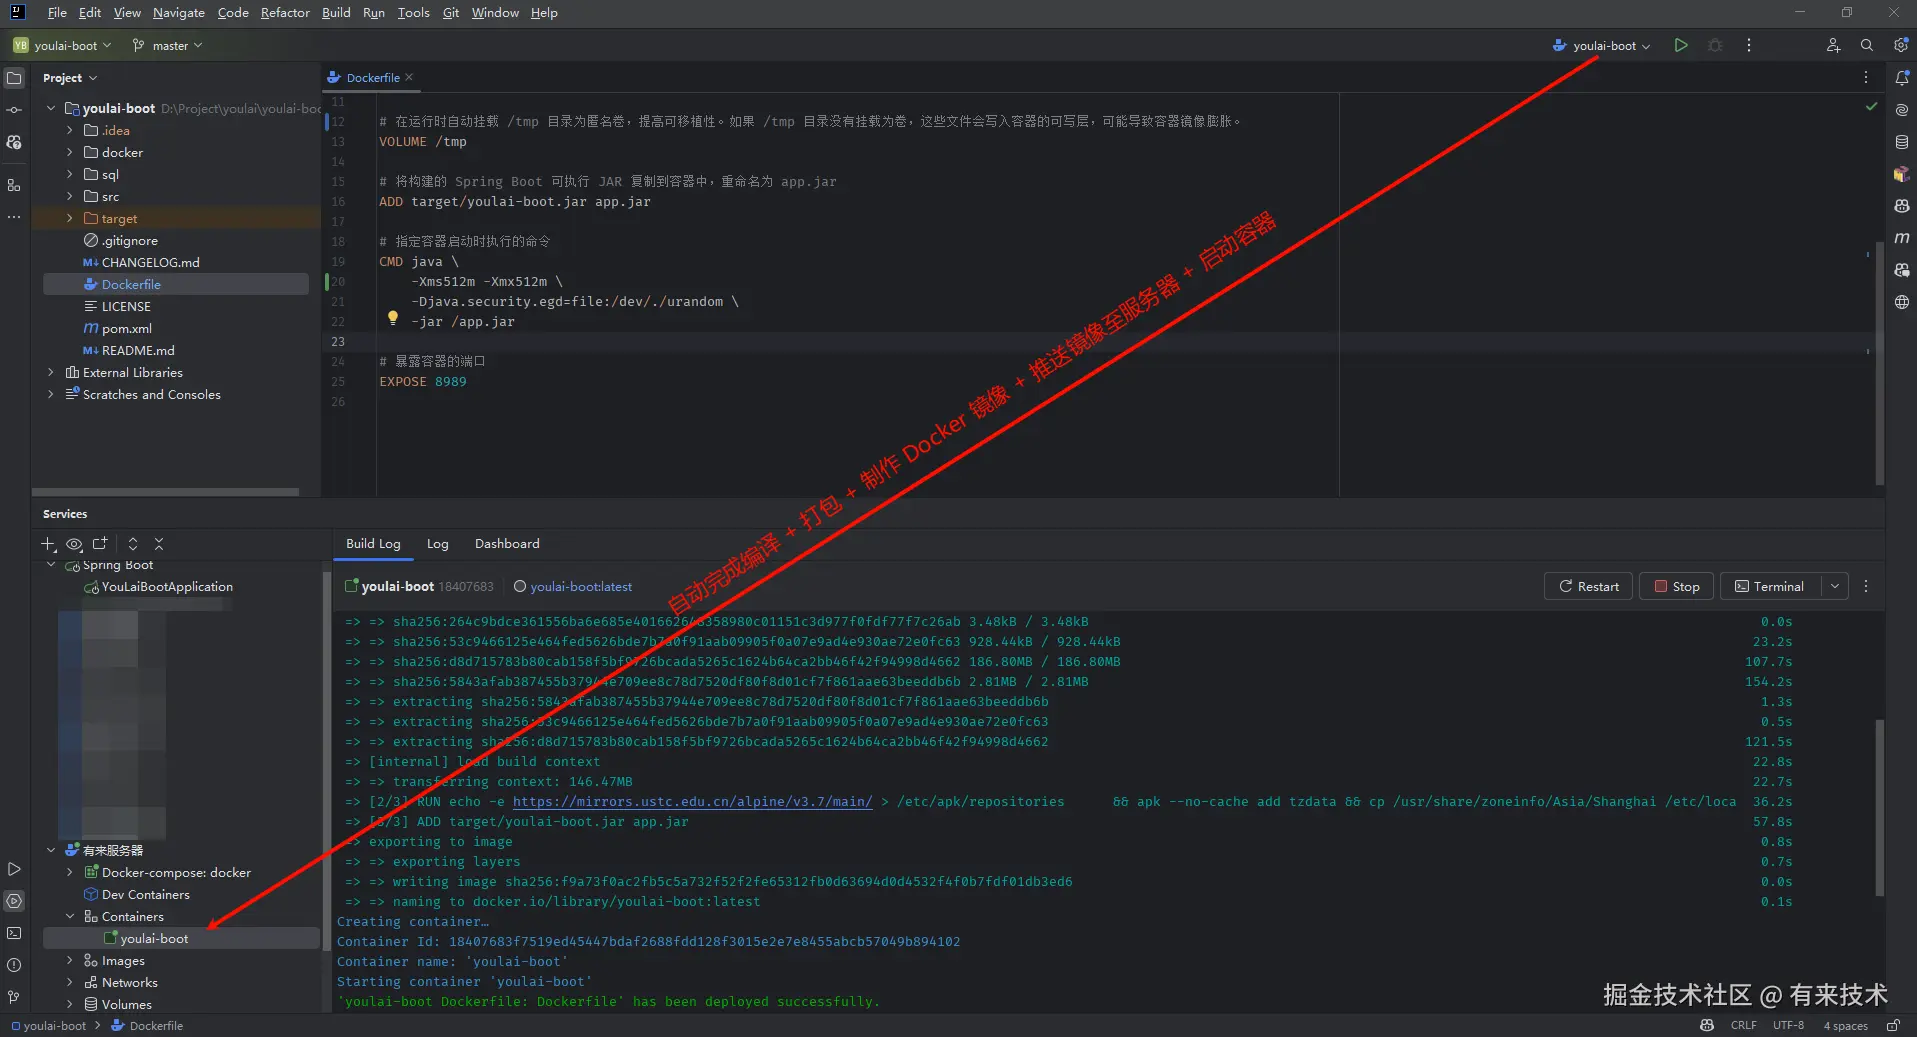
Task: Open the Structure tool window icon
Action: coord(14,185)
